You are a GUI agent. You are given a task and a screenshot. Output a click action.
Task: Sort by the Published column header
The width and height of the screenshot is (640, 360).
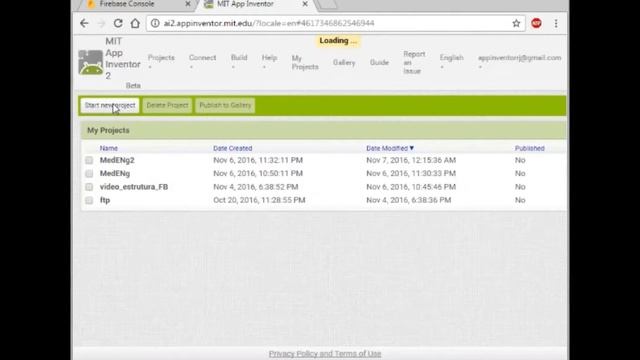529,148
